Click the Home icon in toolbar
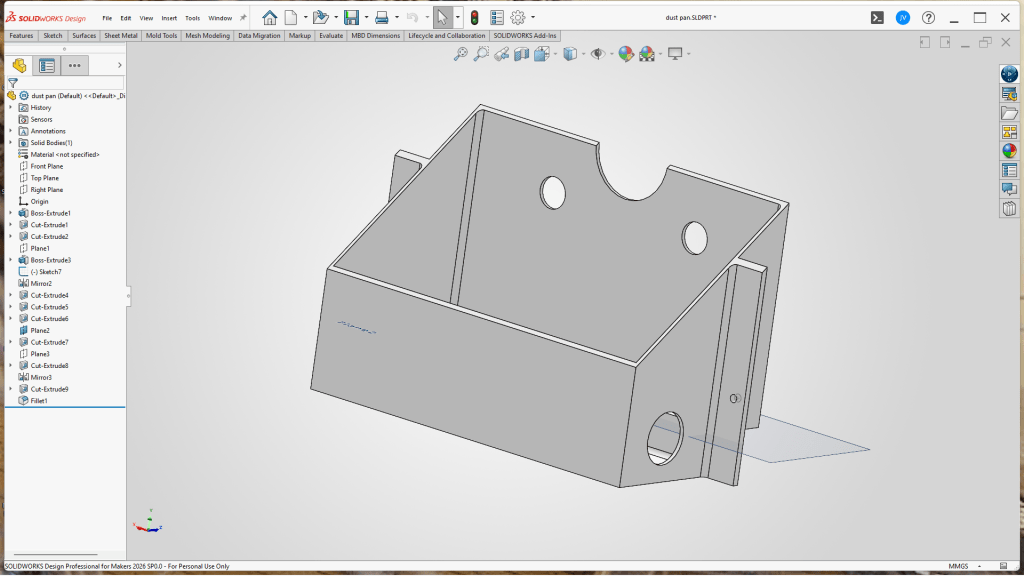The image size is (1024, 576). [x=270, y=17]
